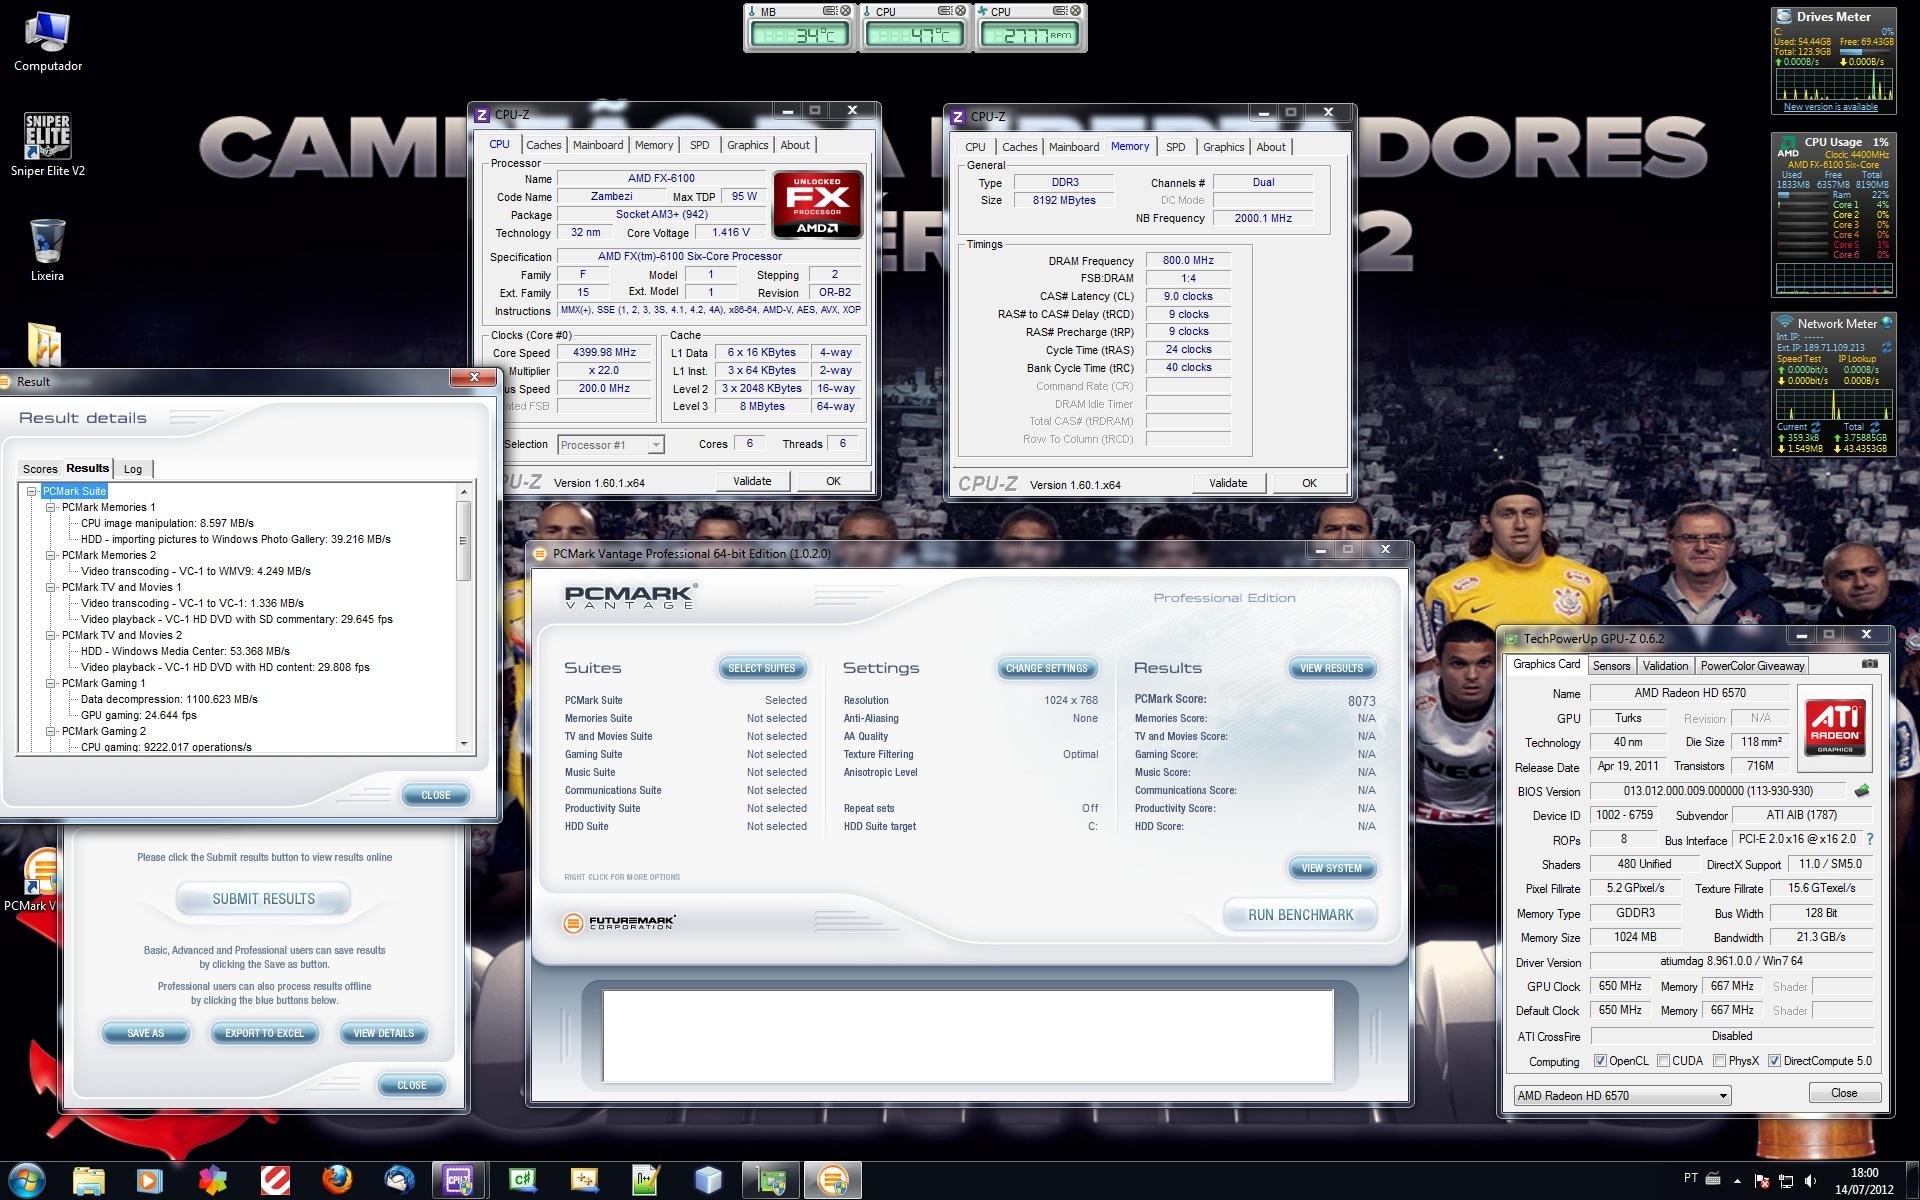1920x1200 pixels.
Task: Click the RUN BENCHMARK button
Action: pos(1300,915)
